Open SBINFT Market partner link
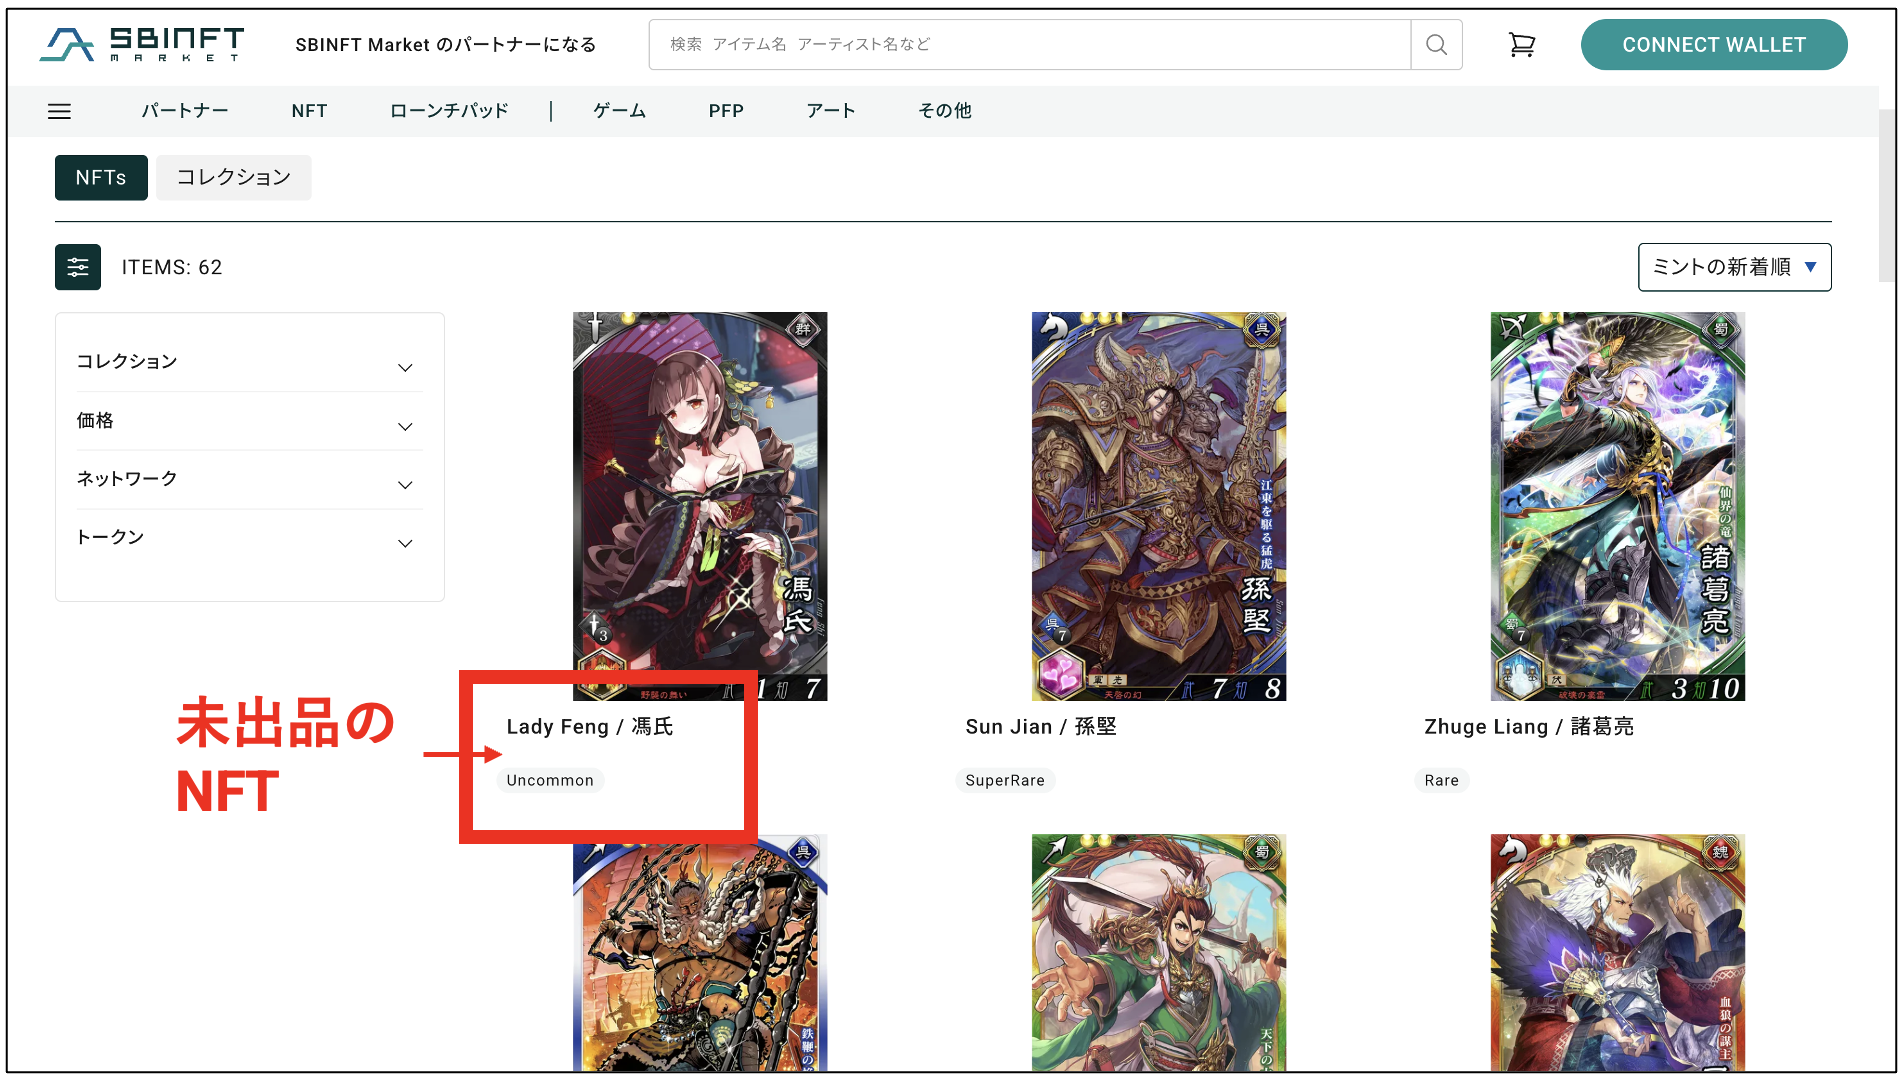The height and width of the screenshot is (1082, 1904). pyautogui.click(x=446, y=45)
